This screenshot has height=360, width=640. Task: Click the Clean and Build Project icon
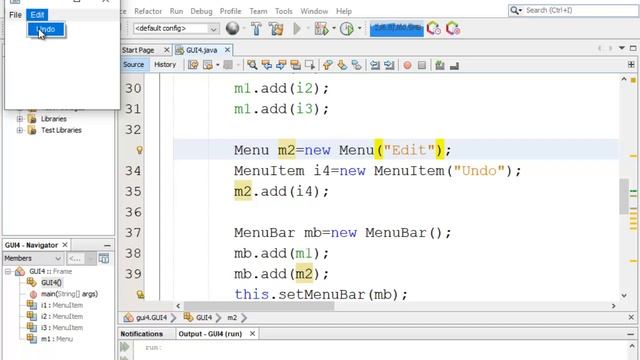point(276,29)
